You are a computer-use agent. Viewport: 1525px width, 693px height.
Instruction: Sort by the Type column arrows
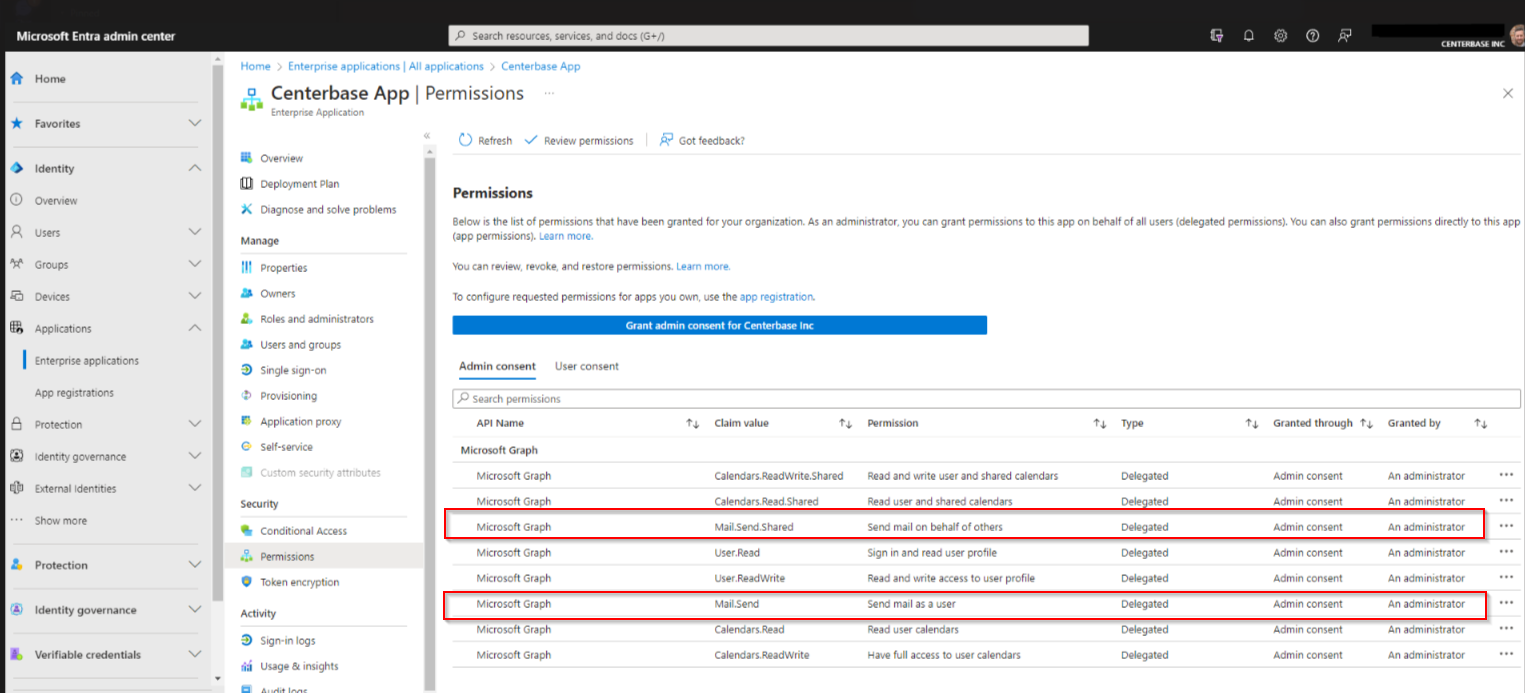coord(1251,424)
